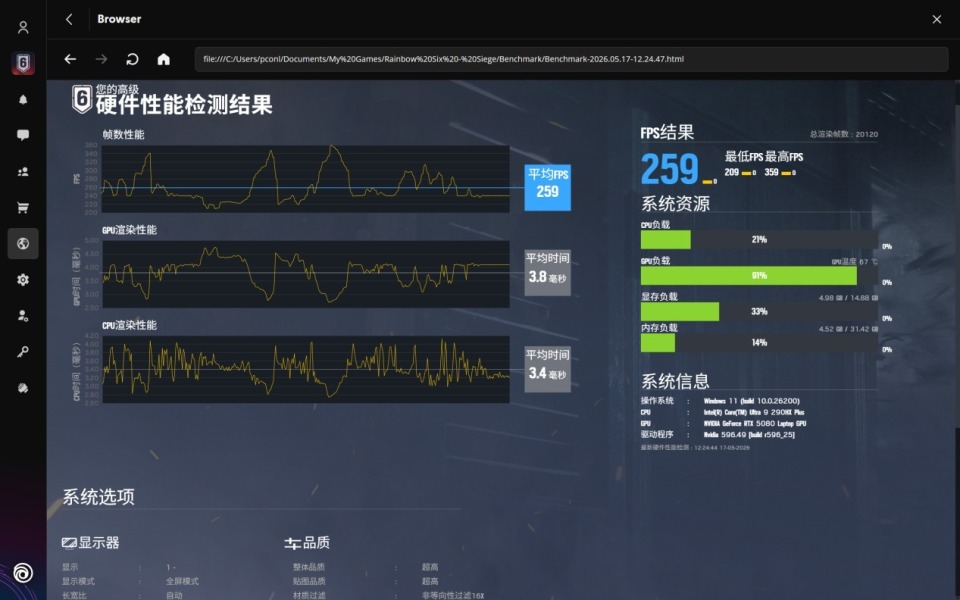Open the user profile icon in the sidebar
The image size is (960, 600).
click(23, 27)
